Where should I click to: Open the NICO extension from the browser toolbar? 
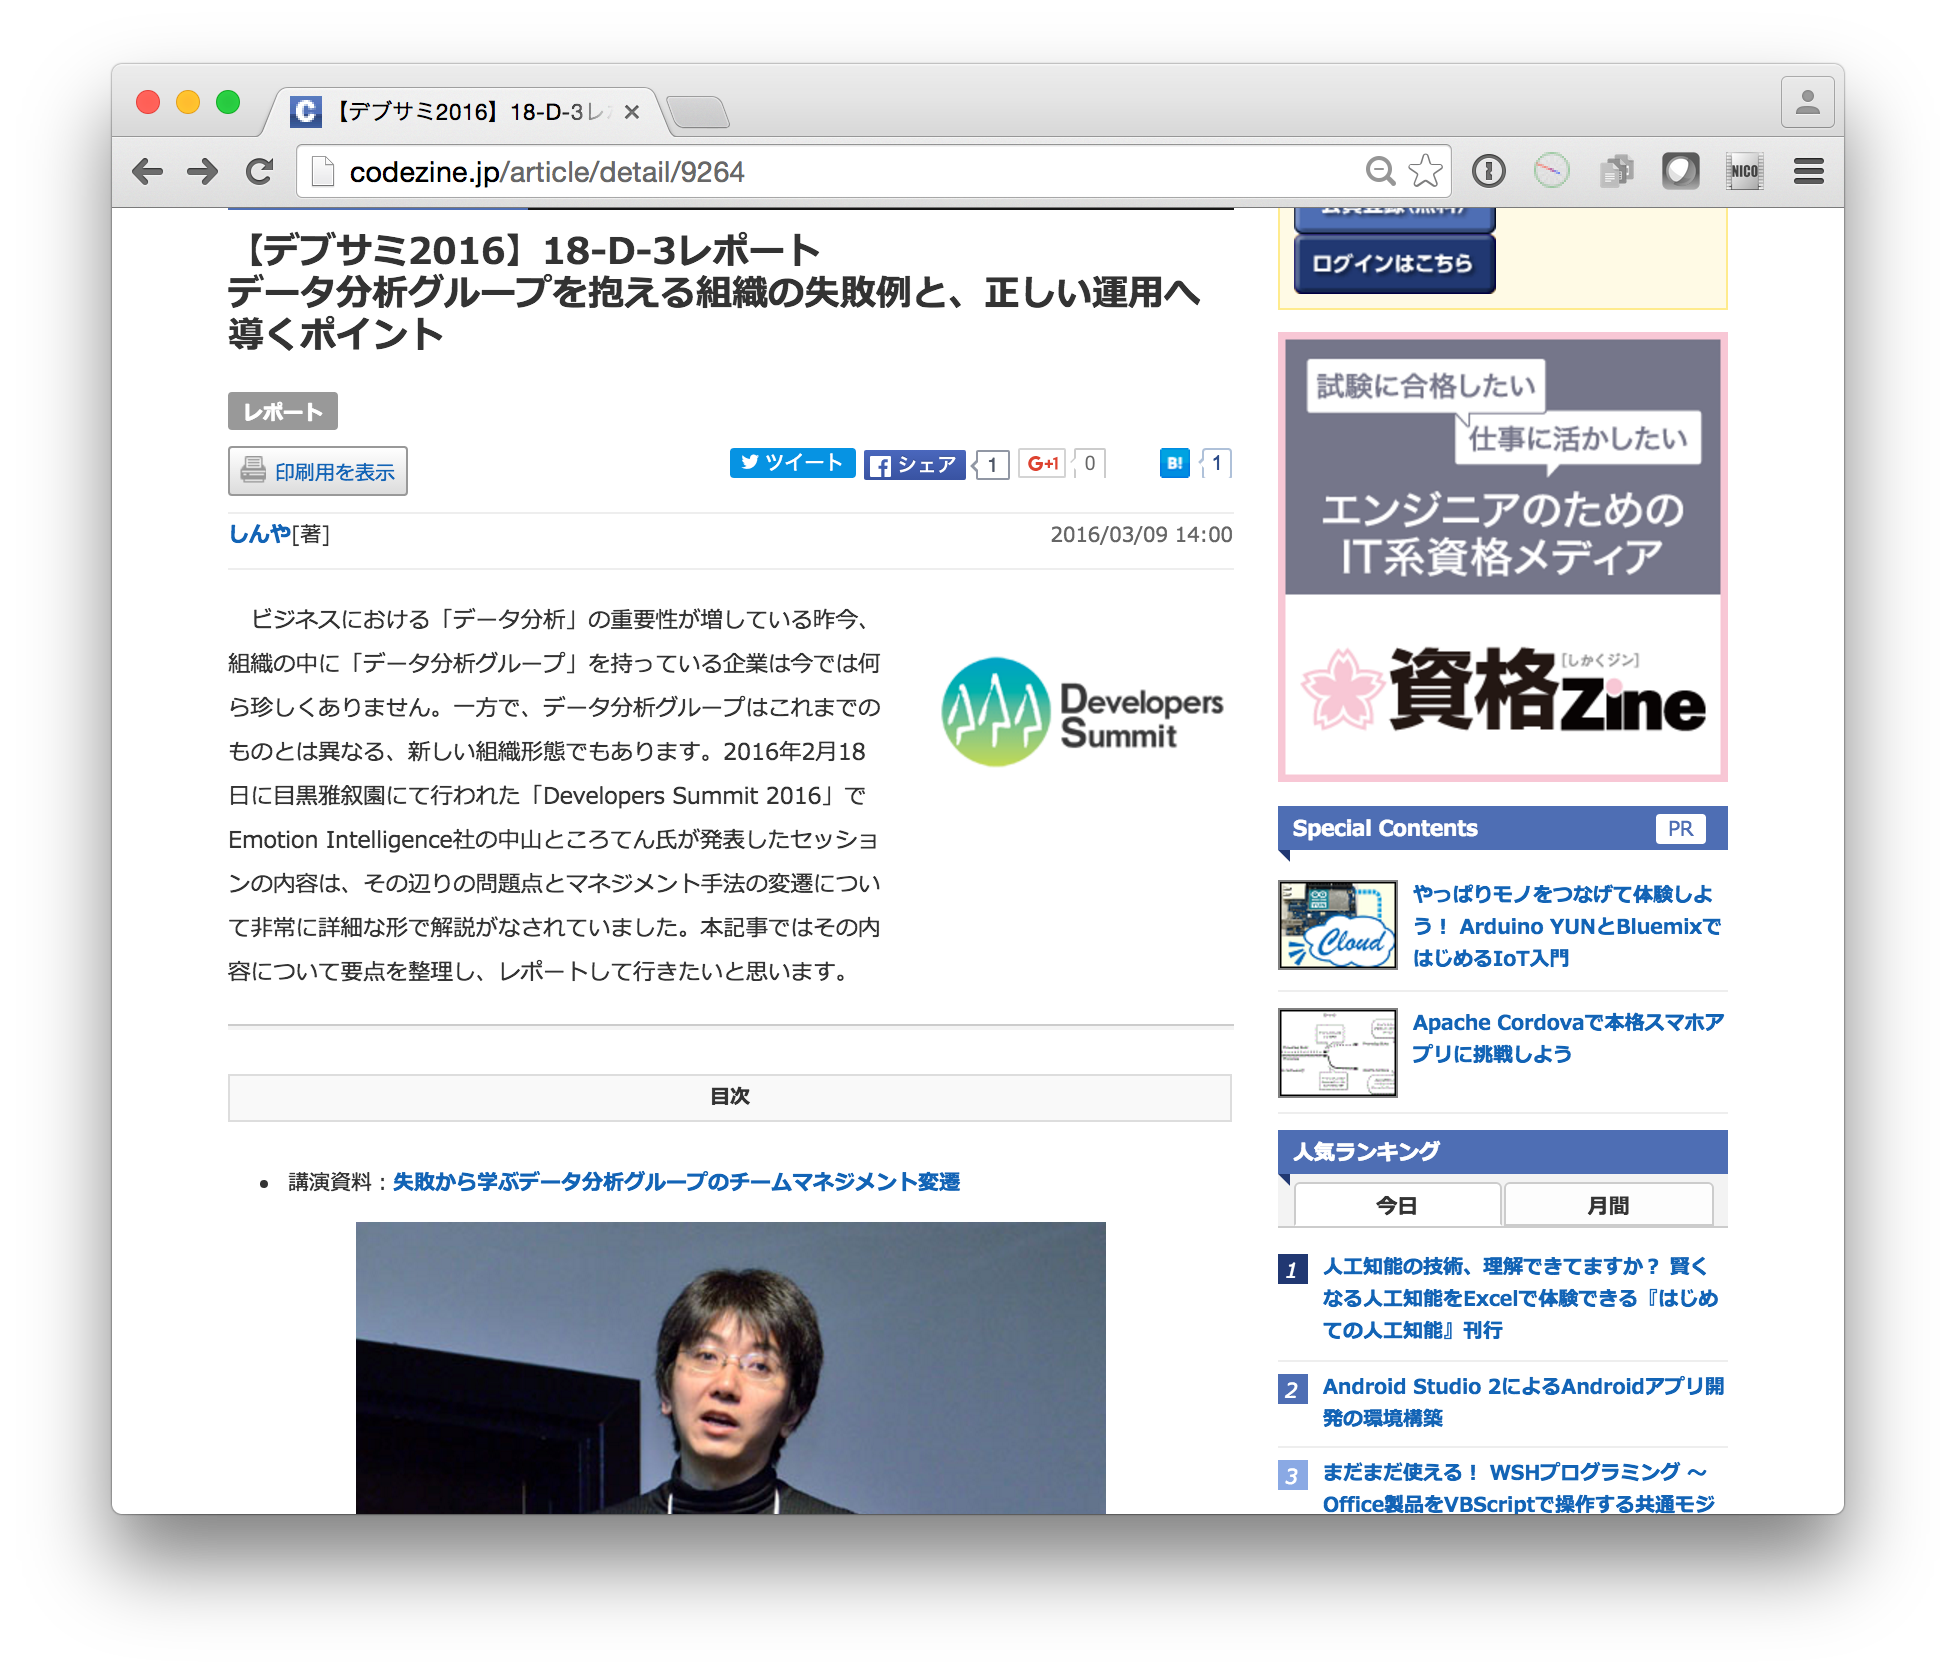[x=1745, y=171]
